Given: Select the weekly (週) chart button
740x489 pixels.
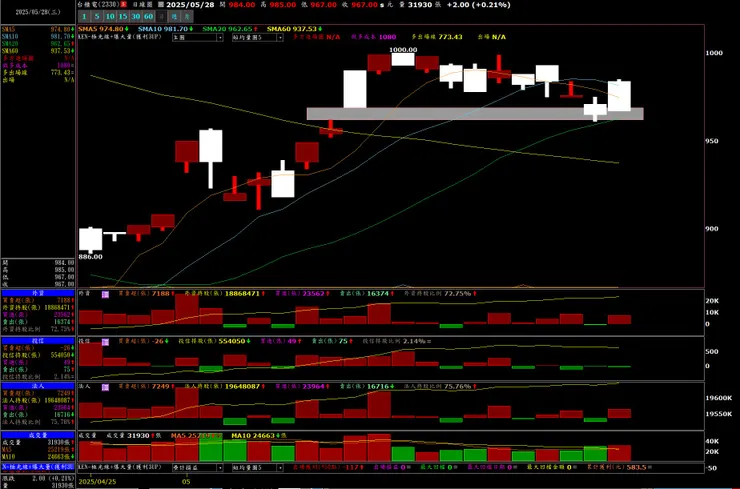Looking at the screenshot, I should 174,17.
